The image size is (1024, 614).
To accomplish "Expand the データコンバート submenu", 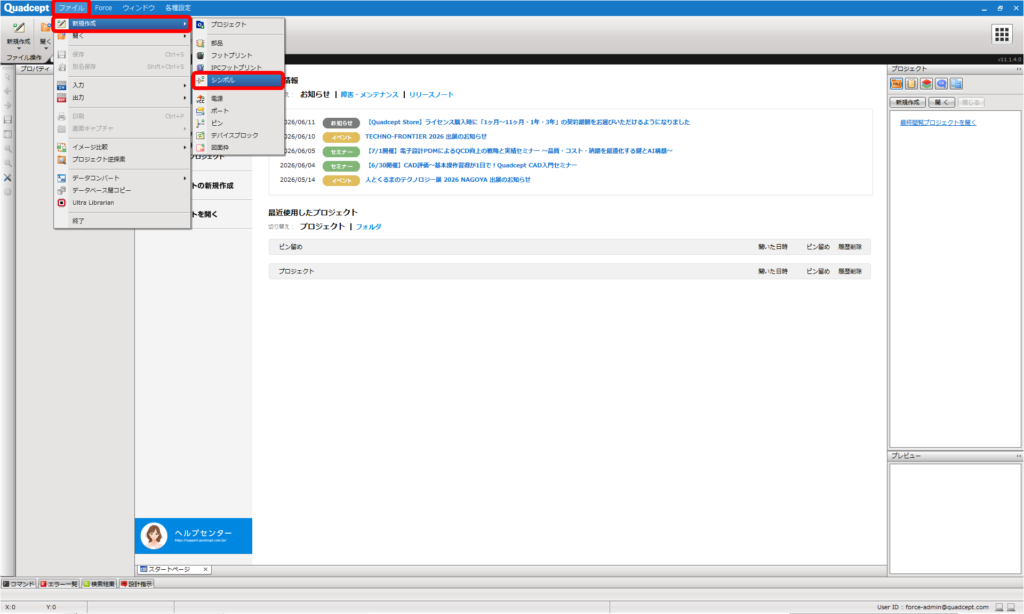I will pyautogui.click(x=122, y=178).
